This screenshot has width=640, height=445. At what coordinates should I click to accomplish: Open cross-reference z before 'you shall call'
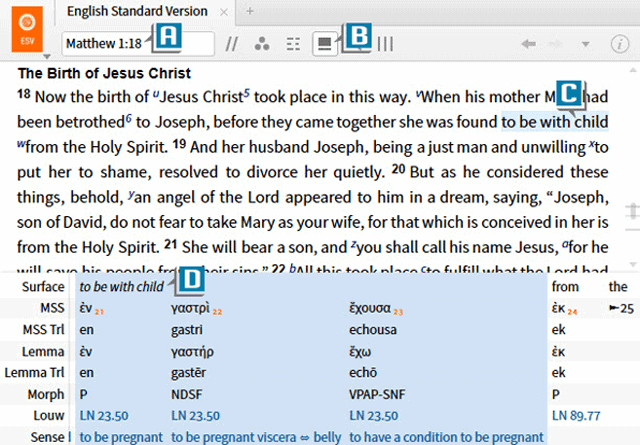click(353, 245)
